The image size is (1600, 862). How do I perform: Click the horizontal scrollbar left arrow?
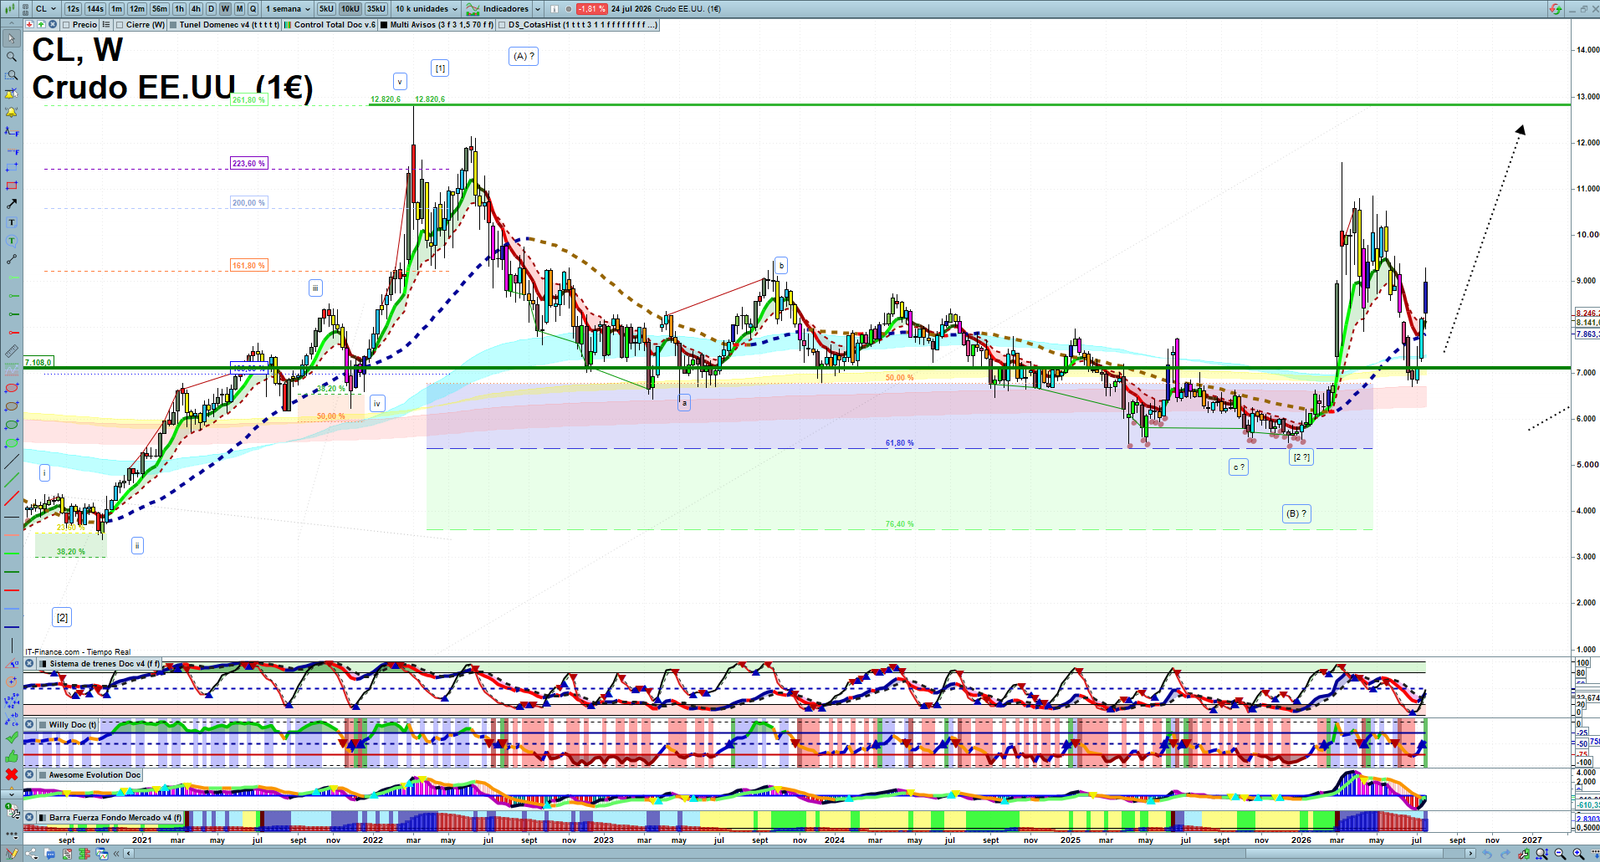coord(128,854)
